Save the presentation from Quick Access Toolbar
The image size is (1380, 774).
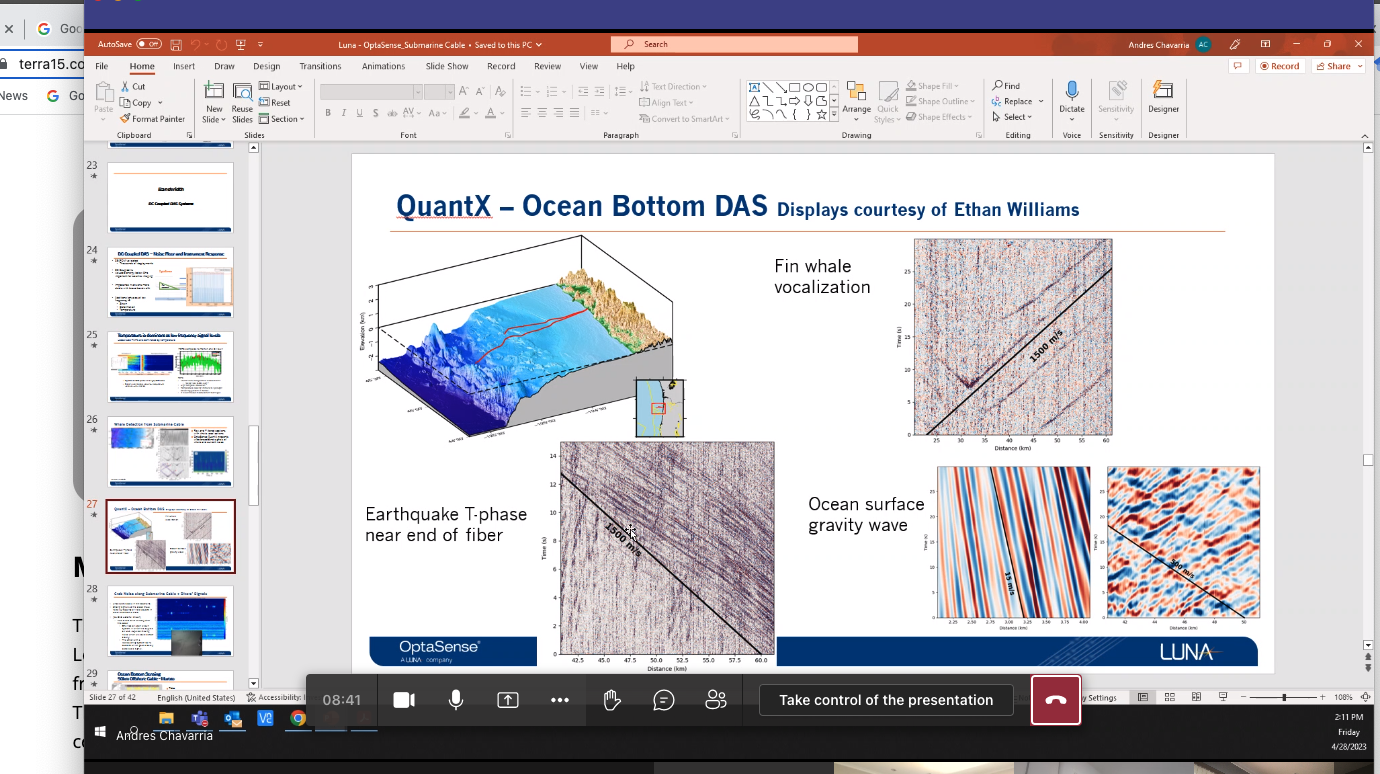(176, 44)
